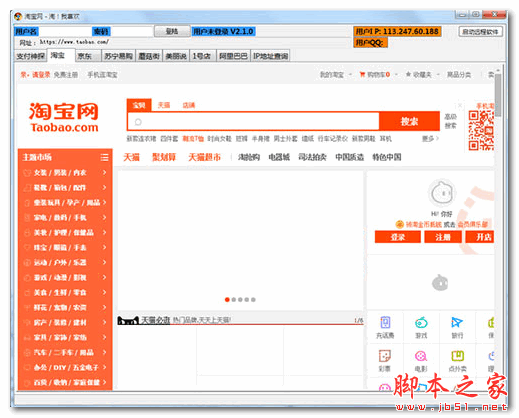Viewport: 519px width, 418px height.
Task: Click the 收藏夹 star icon
Action: point(408,74)
